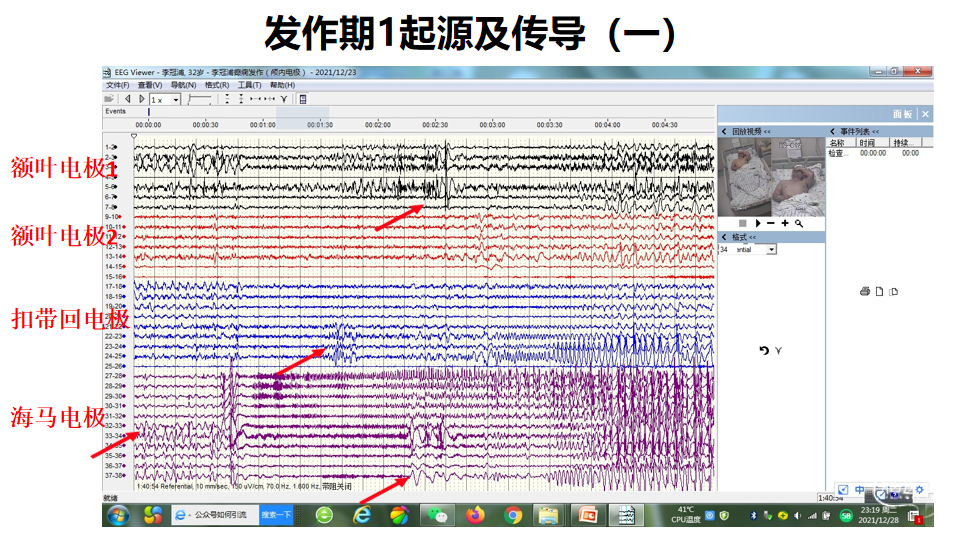Open the Windows Start menu
Viewport: 960px width, 540px height.
click(x=118, y=516)
